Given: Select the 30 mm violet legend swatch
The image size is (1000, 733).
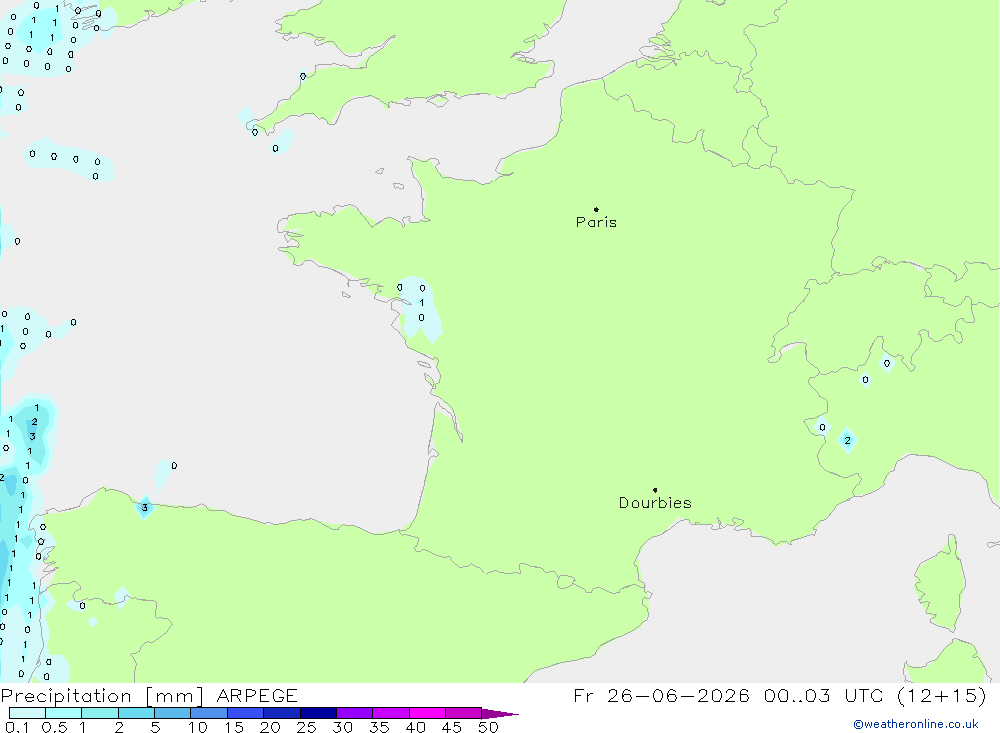Looking at the screenshot, I should (x=355, y=713).
